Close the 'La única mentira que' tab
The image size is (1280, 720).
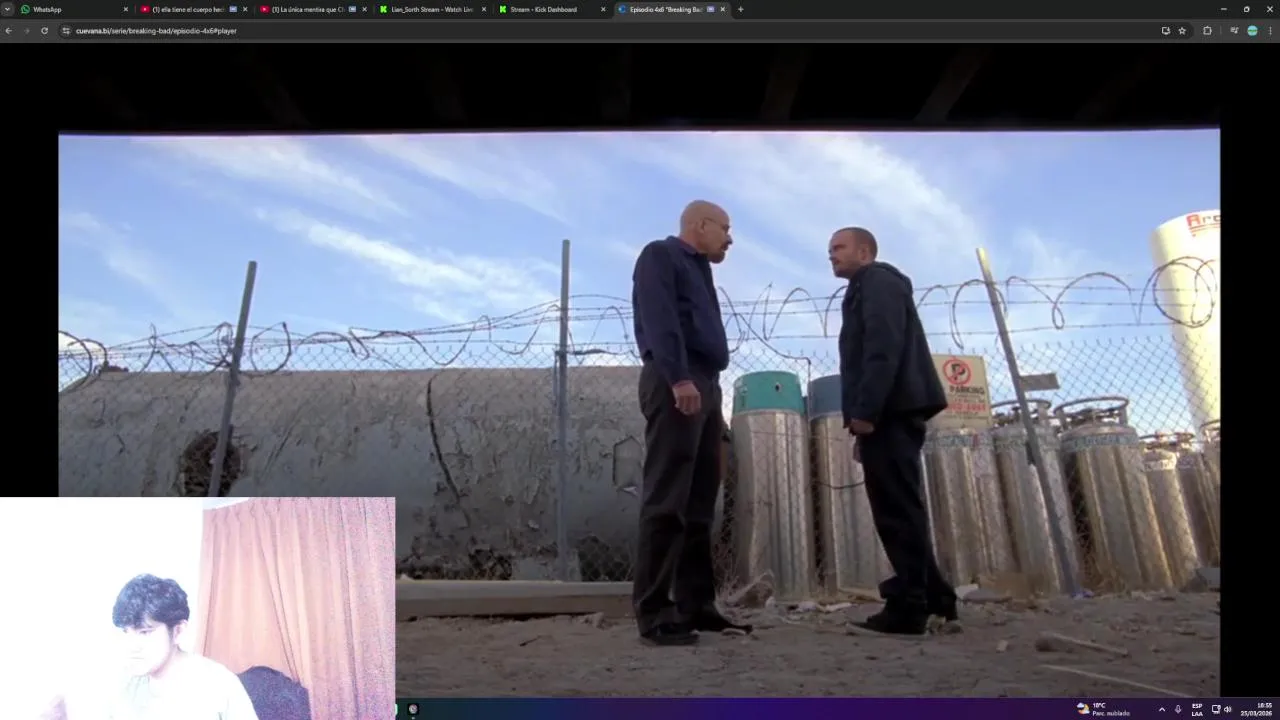364,9
